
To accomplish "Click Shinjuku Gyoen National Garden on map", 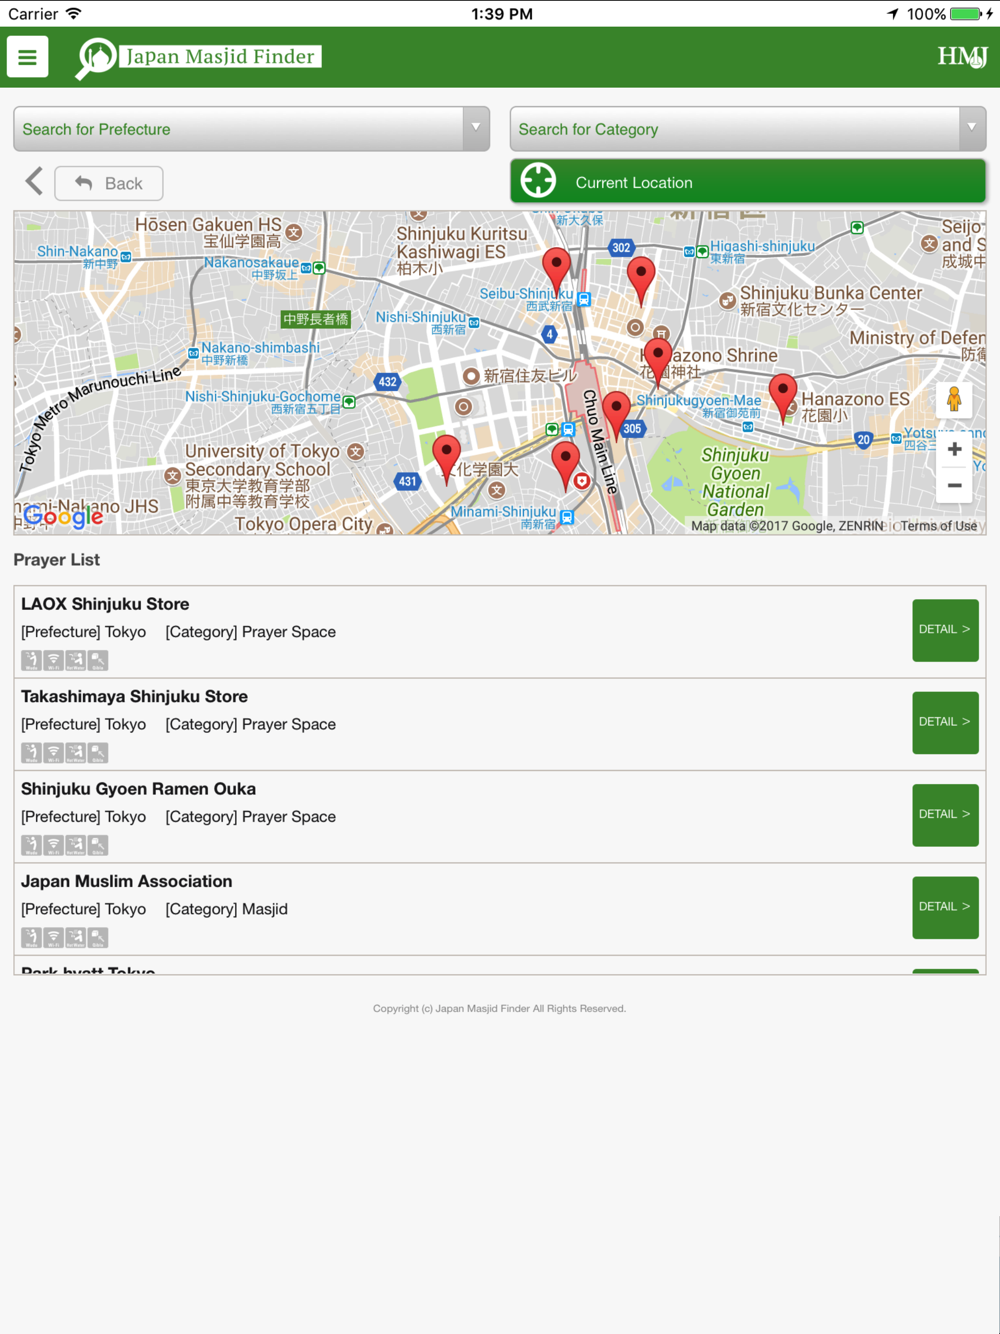I will (736, 482).
